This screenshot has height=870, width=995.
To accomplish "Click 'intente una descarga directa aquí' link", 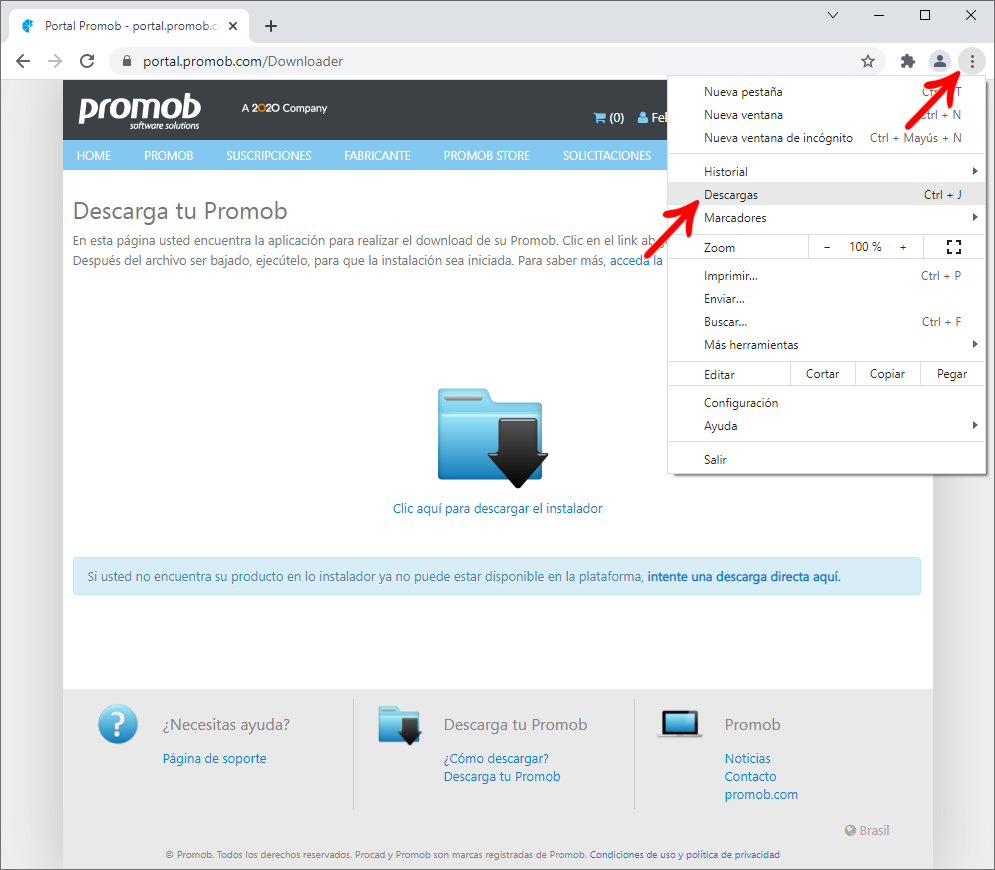I will [x=744, y=577].
